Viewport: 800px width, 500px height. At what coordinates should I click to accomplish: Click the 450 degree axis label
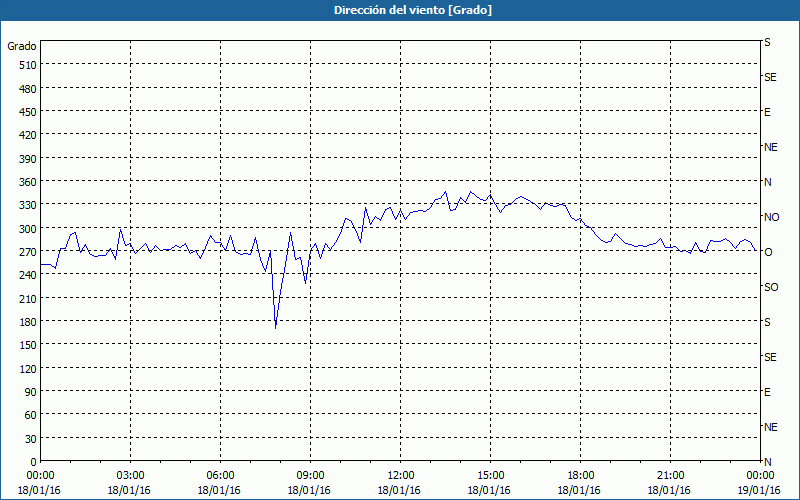point(29,112)
